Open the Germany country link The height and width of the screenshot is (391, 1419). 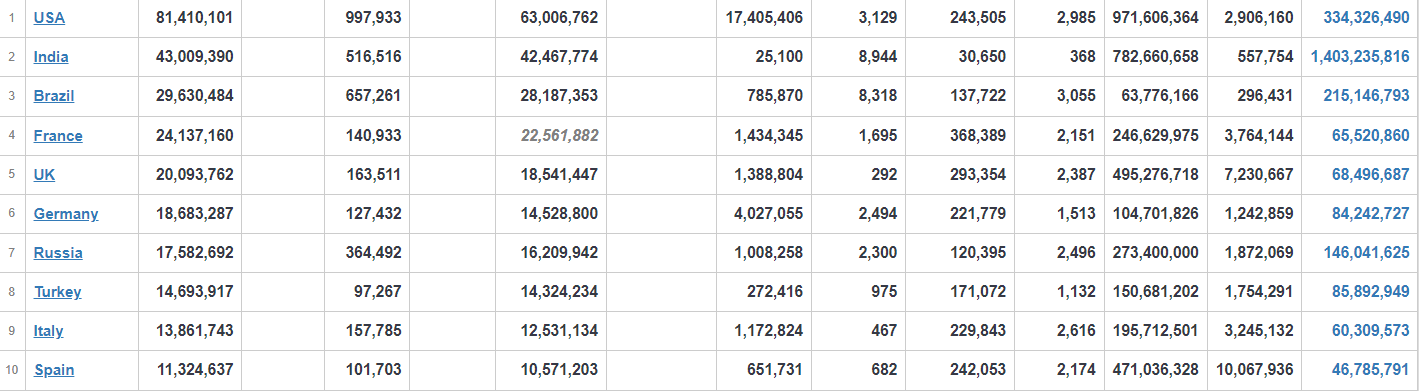point(66,214)
